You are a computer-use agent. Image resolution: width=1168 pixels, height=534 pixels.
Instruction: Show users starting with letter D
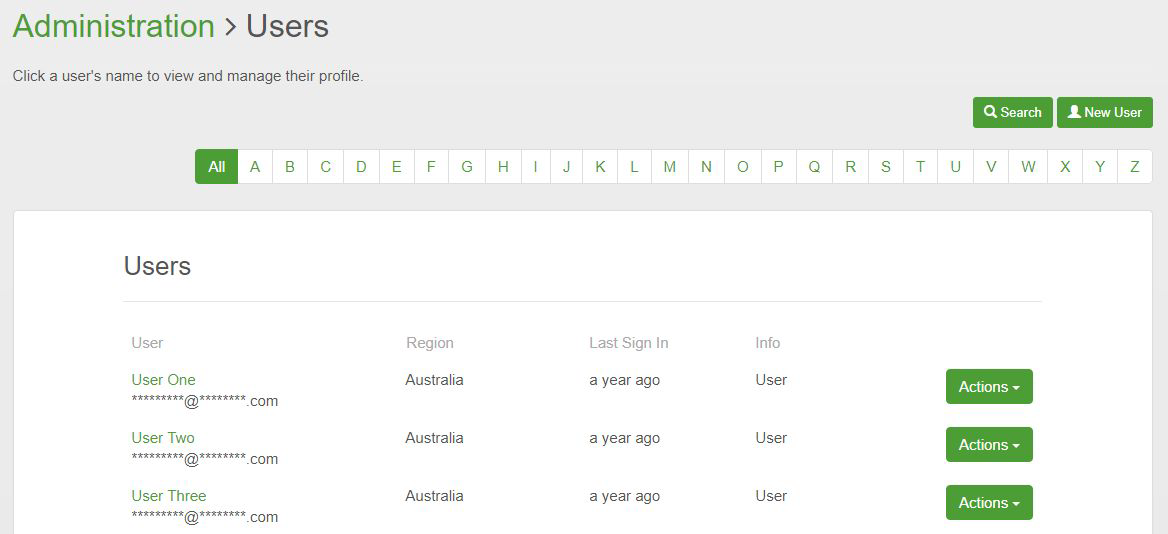click(361, 167)
